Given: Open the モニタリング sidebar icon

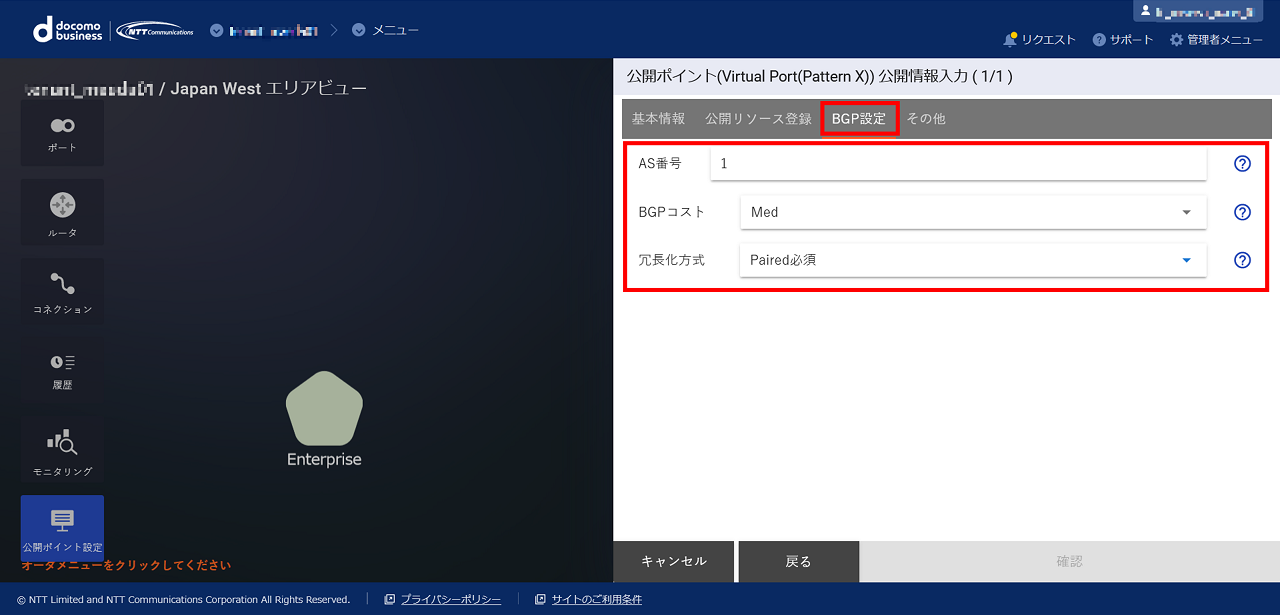Looking at the screenshot, I should point(62,451).
